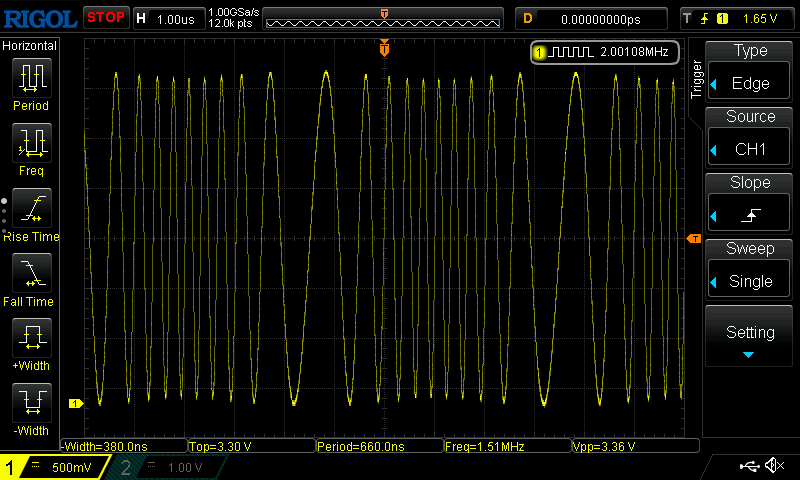Click the Freq=1.51MHz measurement readout
The height and width of the screenshot is (480, 800).
508,447
